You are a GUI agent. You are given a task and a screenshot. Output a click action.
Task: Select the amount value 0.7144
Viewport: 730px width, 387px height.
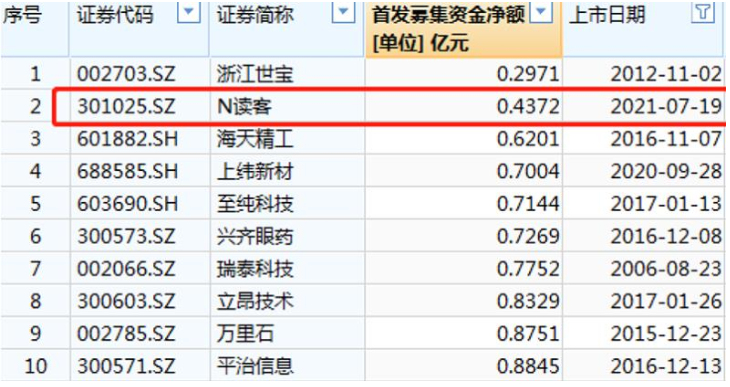(528, 204)
